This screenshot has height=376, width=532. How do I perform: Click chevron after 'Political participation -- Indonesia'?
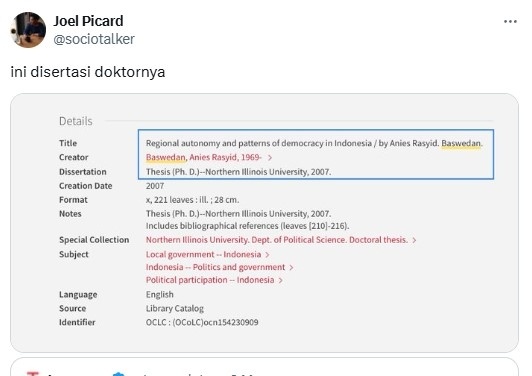click(280, 280)
